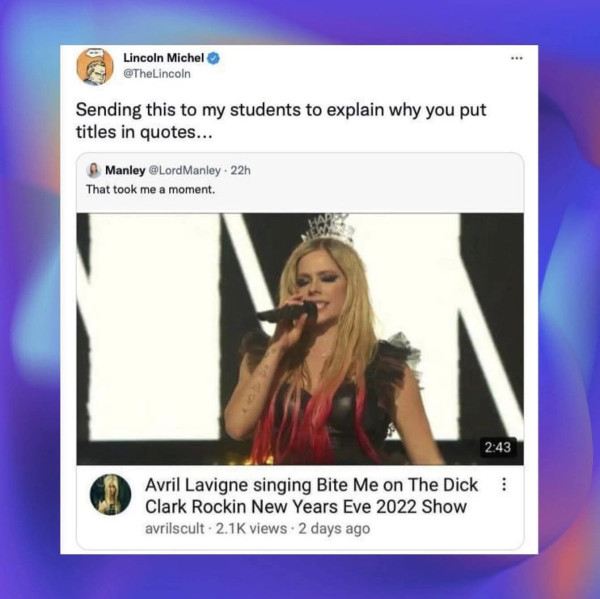Play the Avril Lavigne video thumbnail
The height and width of the screenshot is (599, 600).
(x=300, y=339)
